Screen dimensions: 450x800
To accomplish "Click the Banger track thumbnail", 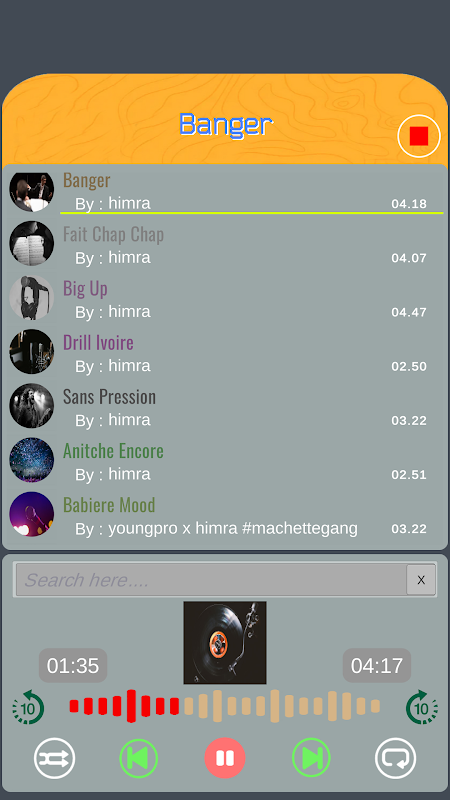I will pyautogui.click(x=32, y=192).
